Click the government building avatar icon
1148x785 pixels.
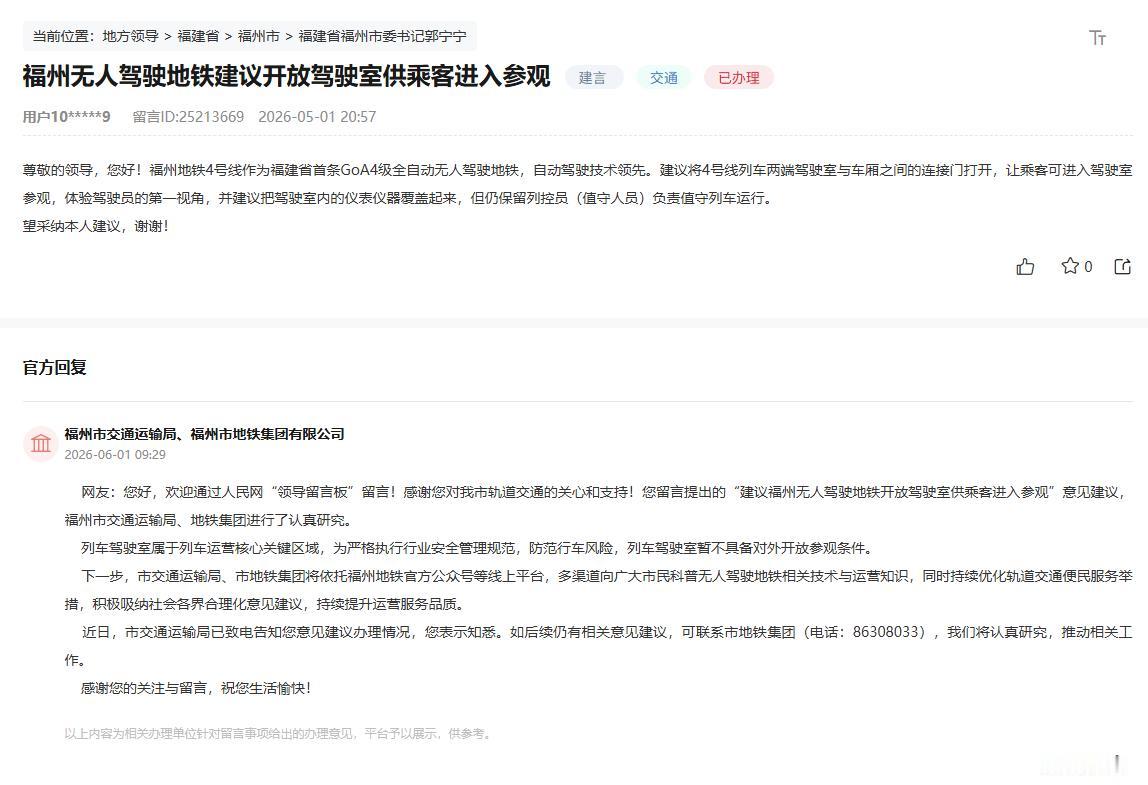coord(41,444)
